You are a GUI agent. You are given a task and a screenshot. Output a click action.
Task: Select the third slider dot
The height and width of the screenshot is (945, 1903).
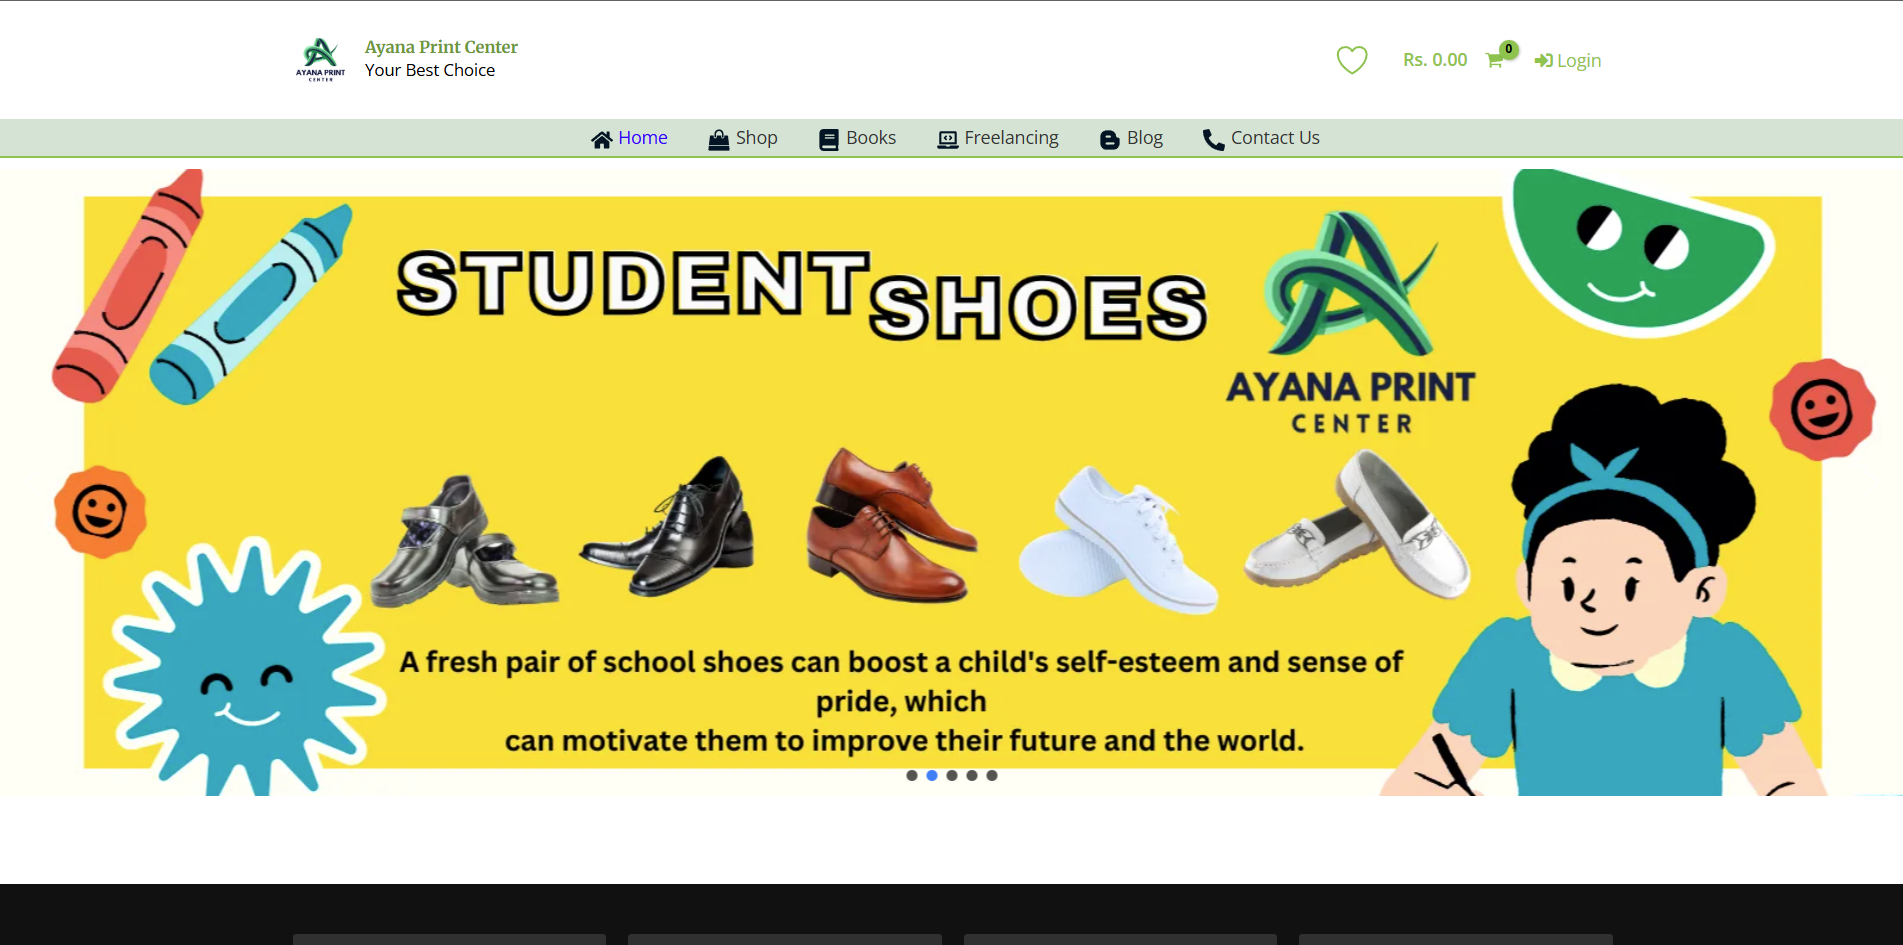(951, 775)
